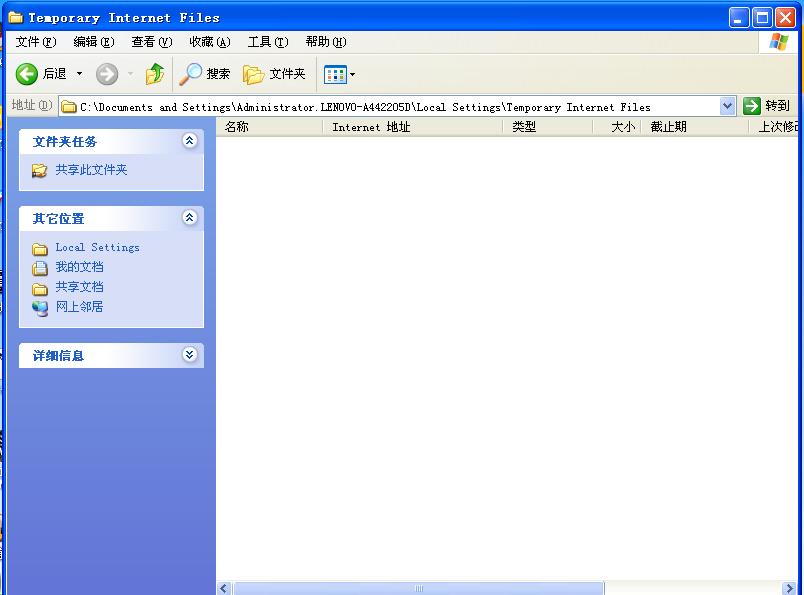Collapse the 文件夹任务 panel

click(189, 141)
